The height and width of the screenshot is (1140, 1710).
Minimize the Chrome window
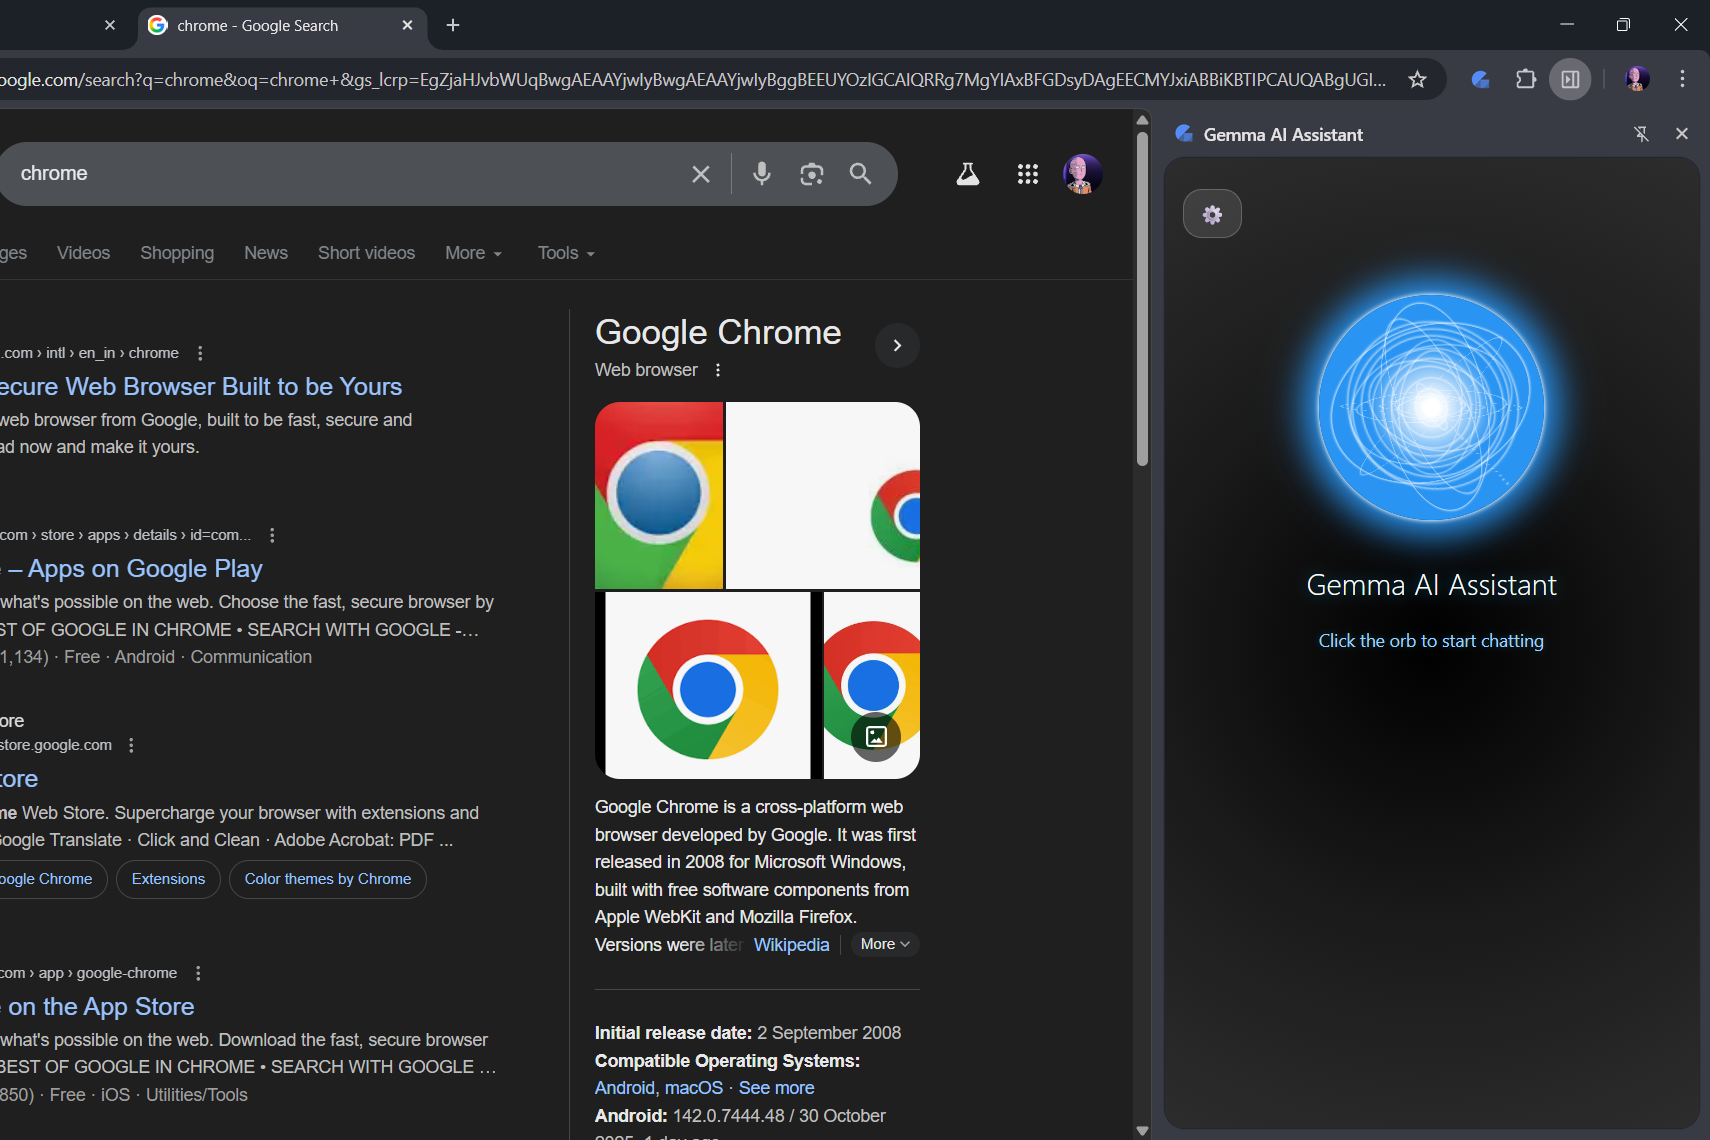(x=1567, y=25)
